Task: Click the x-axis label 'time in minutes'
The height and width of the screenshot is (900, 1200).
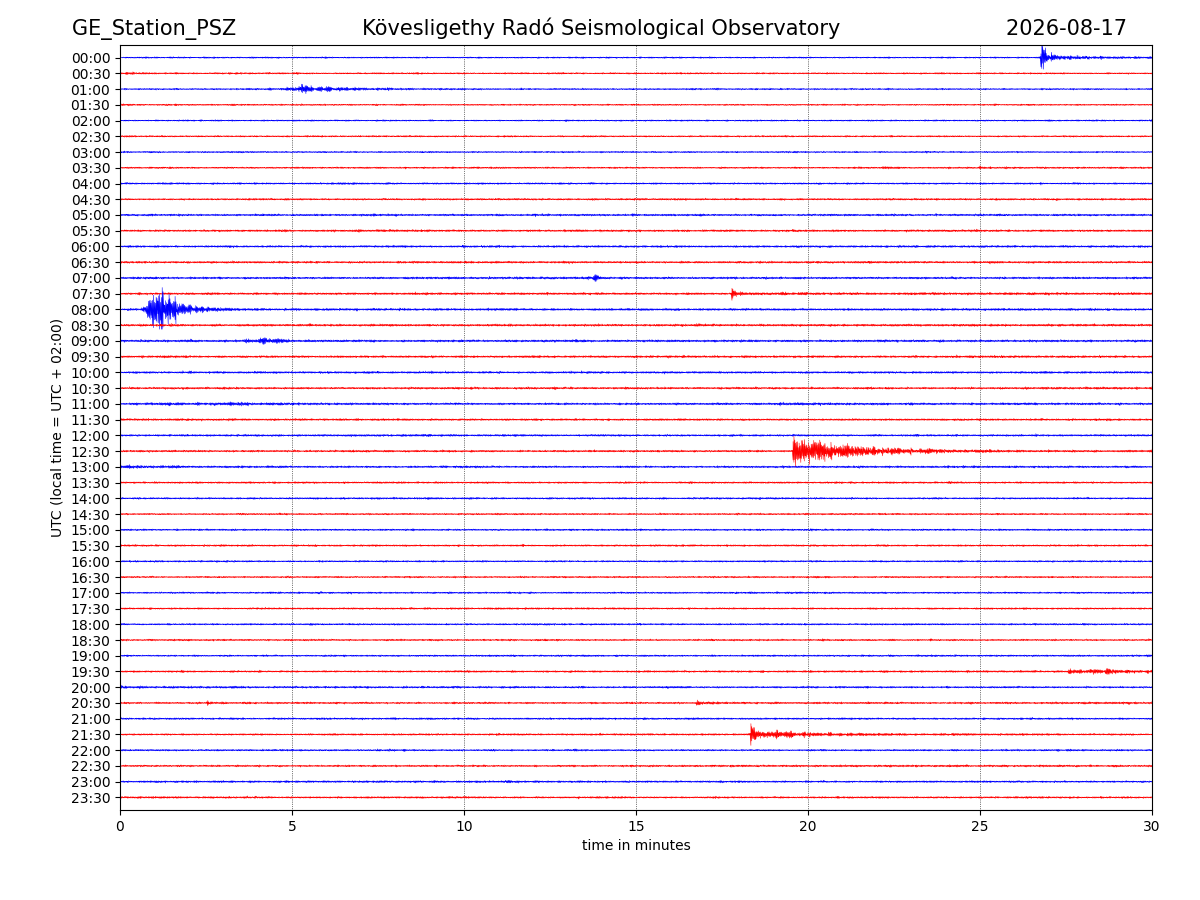Action: (x=636, y=846)
